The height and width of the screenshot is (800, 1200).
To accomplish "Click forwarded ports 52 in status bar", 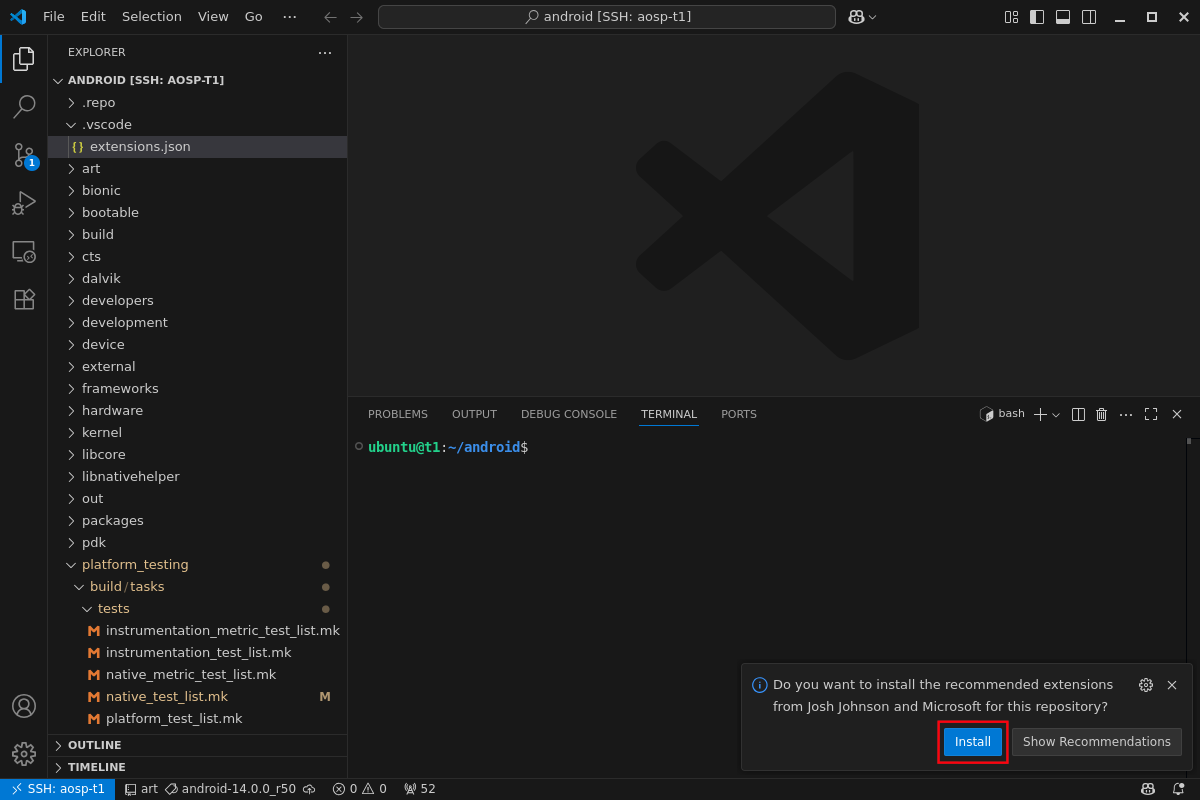I will coord(420,789).
